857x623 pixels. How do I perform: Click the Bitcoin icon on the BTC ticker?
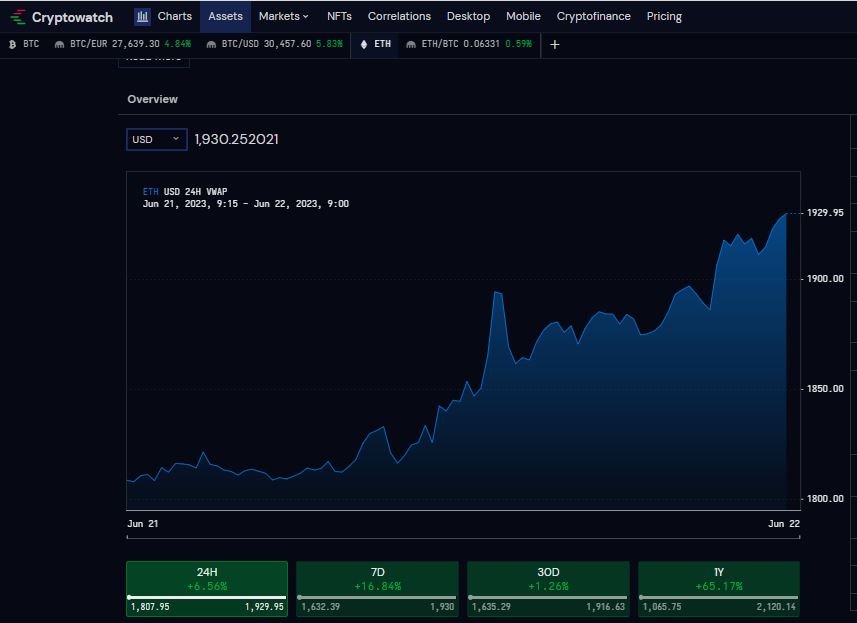point(12,45)
